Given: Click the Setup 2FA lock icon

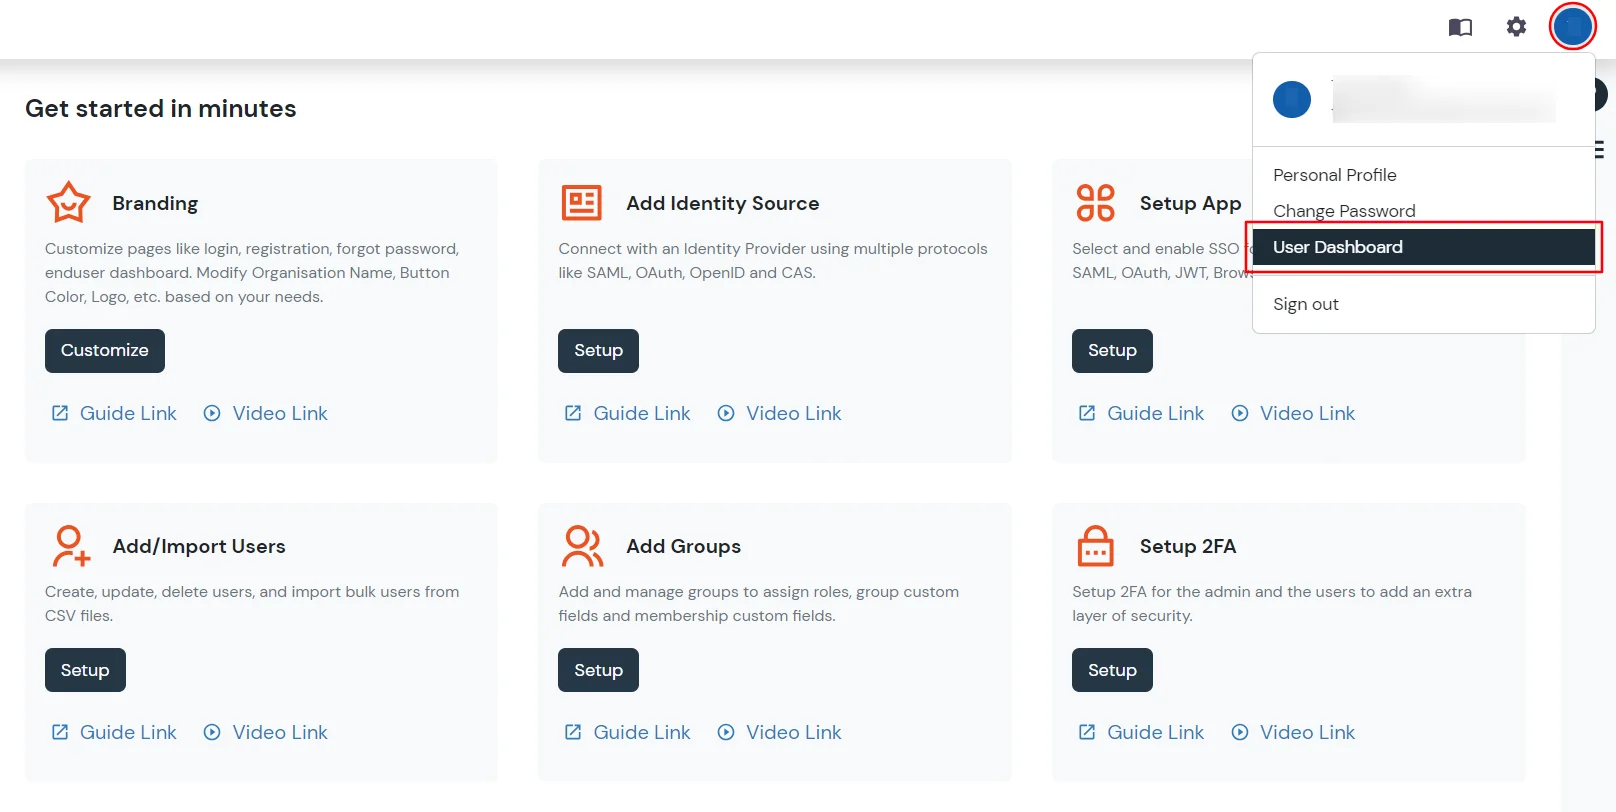Looking at the screenshot, I should (x=1095, y=546).
